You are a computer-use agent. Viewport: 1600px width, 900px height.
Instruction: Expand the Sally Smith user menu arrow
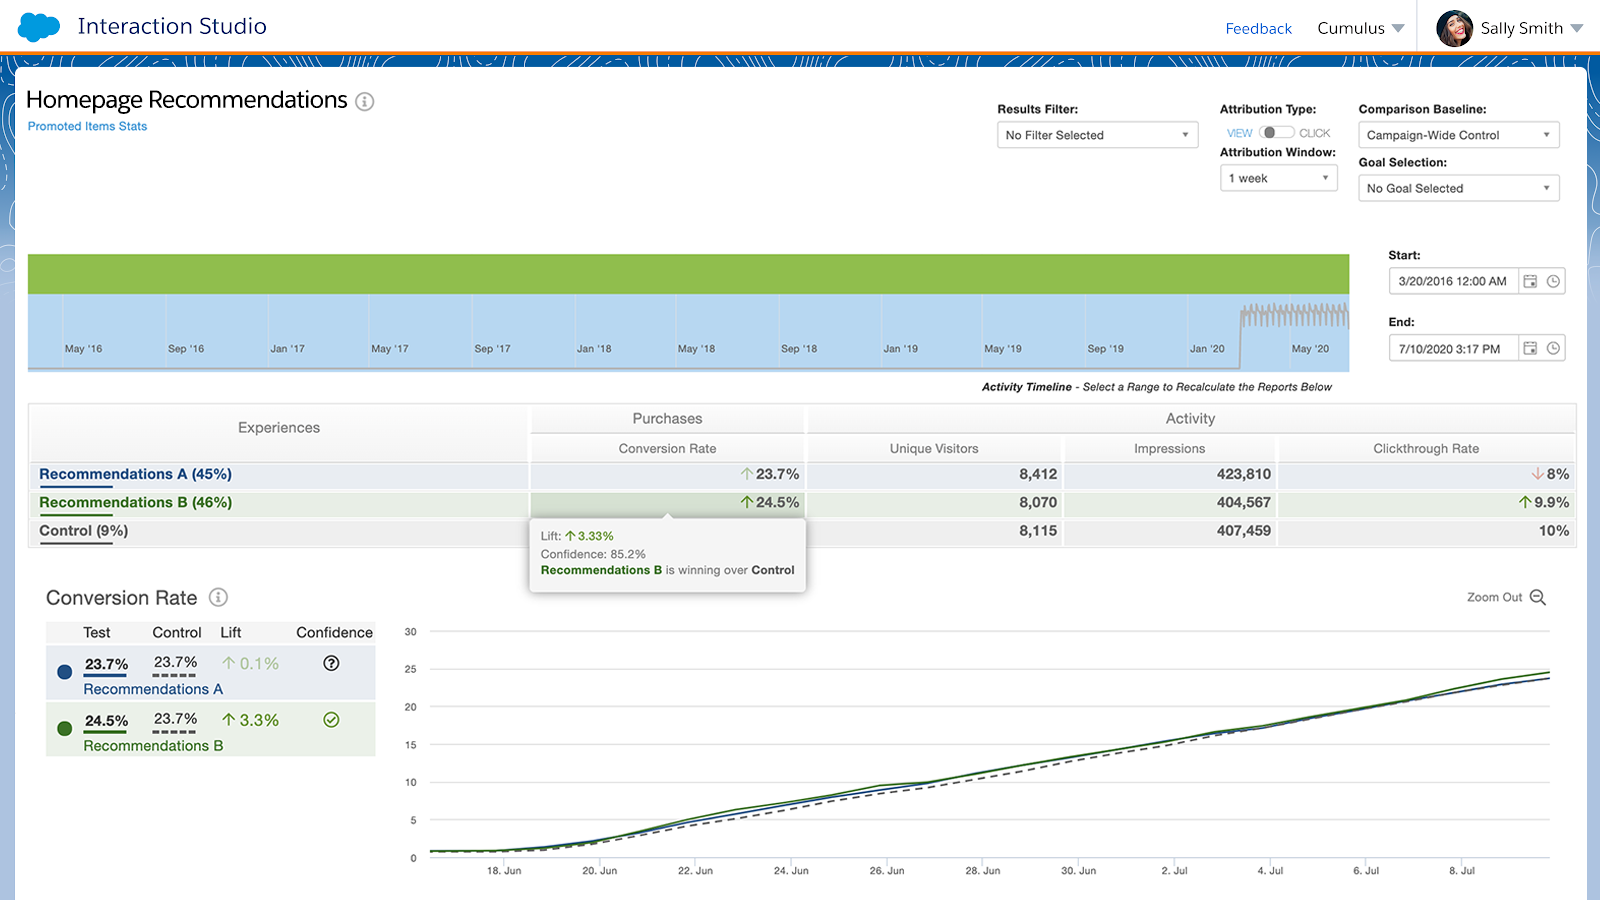point(1577,28)
